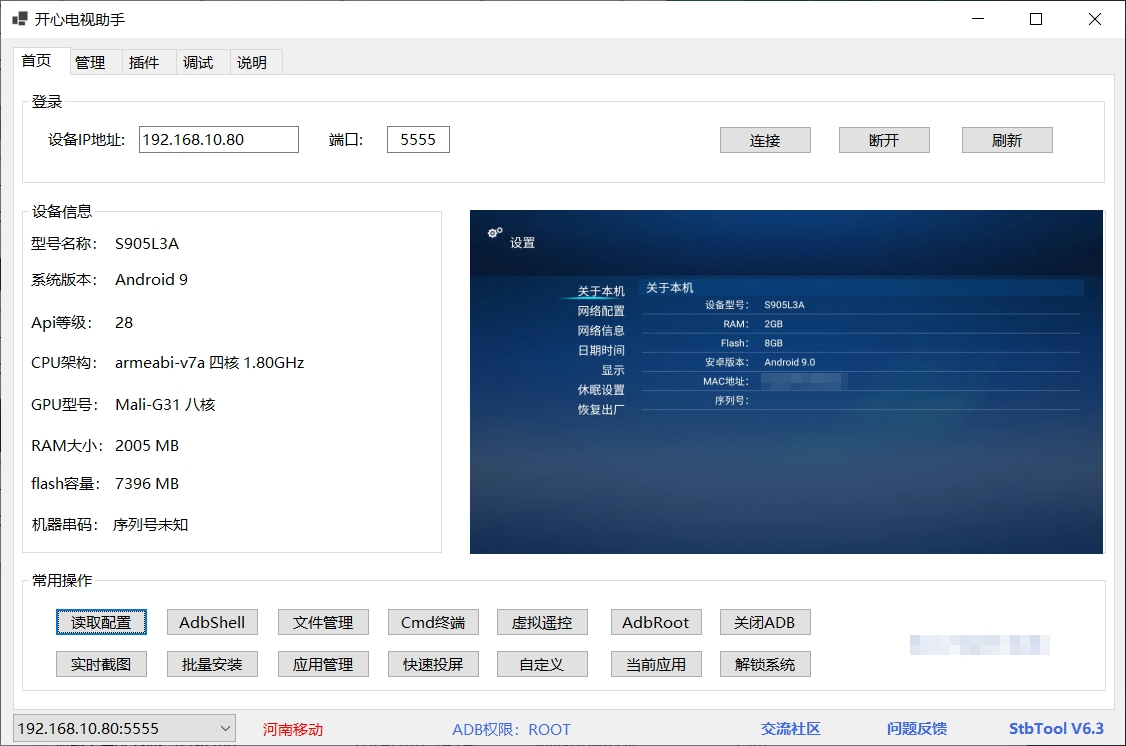The height and width of the screenshot is (746, 1126).
Task: Click the 连接 connect button
Action: coord(765,140)
